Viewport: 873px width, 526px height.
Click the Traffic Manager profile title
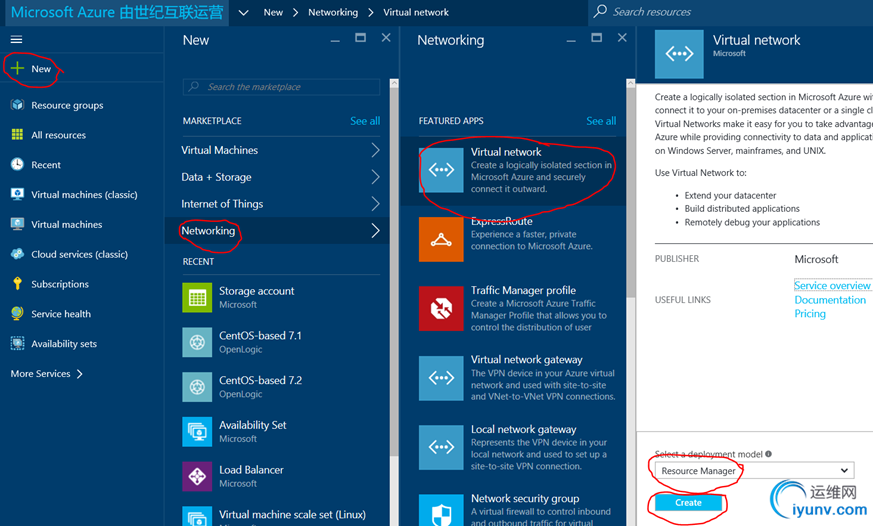(x=523, y=290)
